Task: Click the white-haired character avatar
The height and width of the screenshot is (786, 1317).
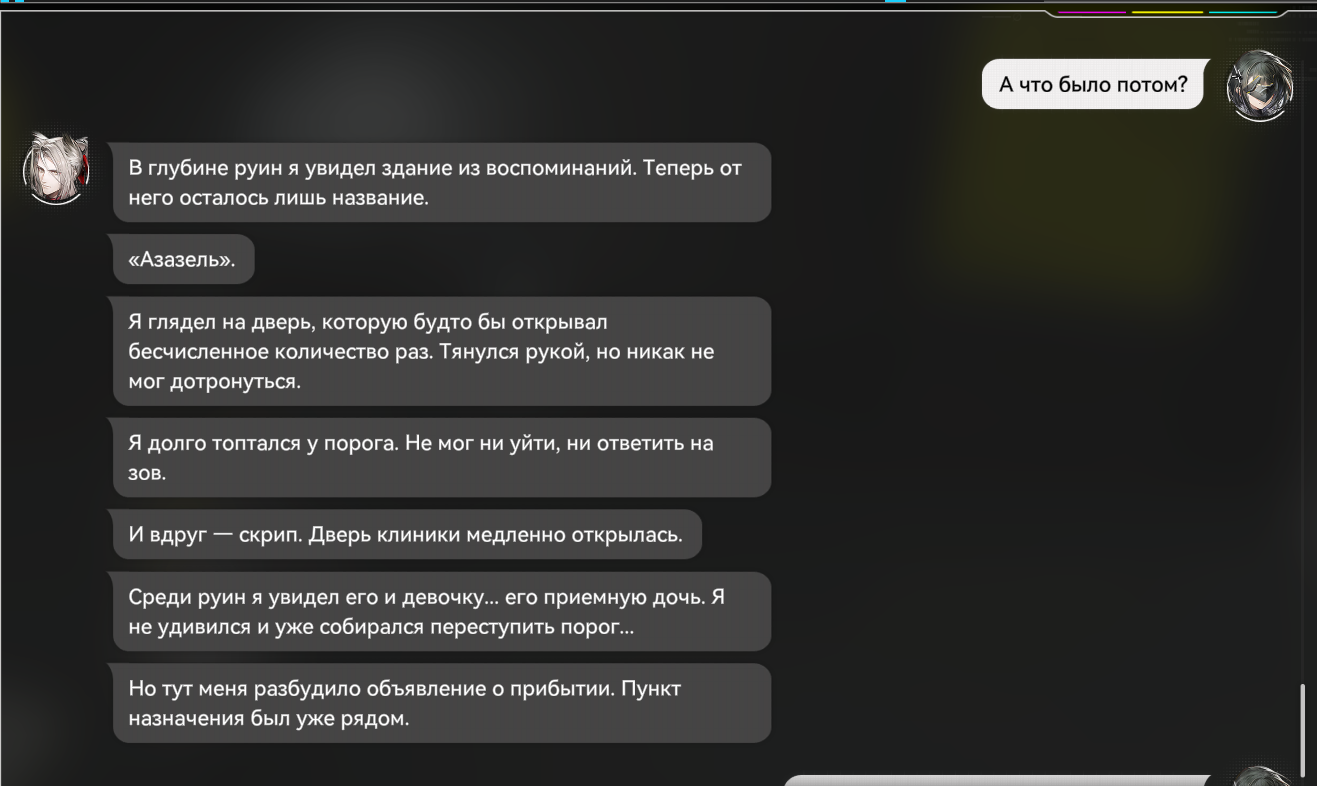Action: tap(56, 169)
